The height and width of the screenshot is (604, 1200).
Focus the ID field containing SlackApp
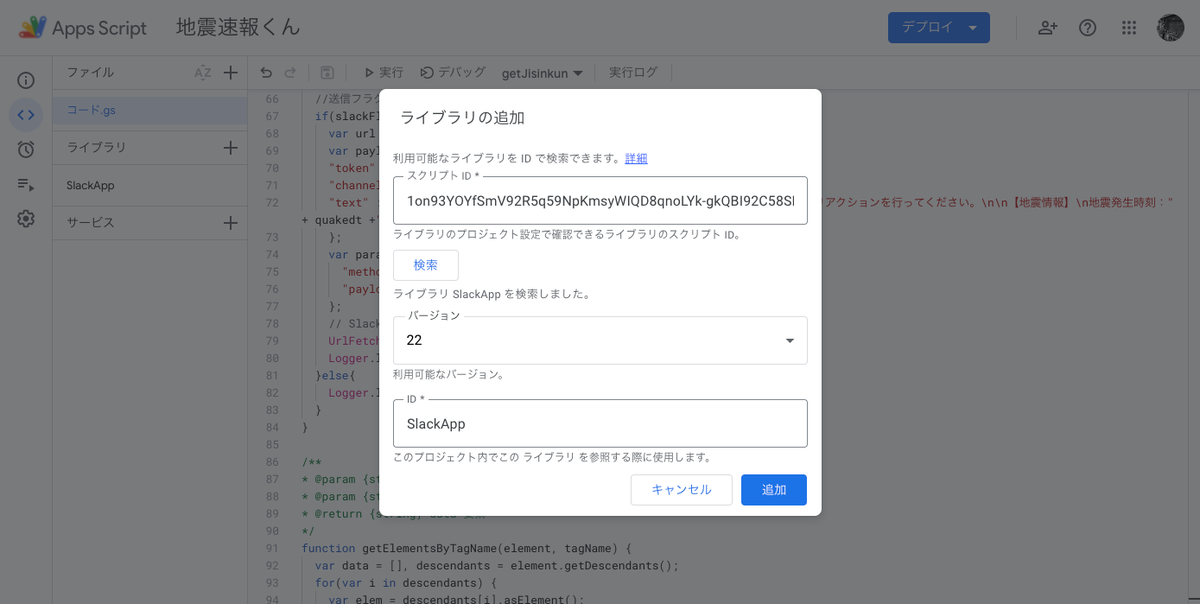coord(600,423)
